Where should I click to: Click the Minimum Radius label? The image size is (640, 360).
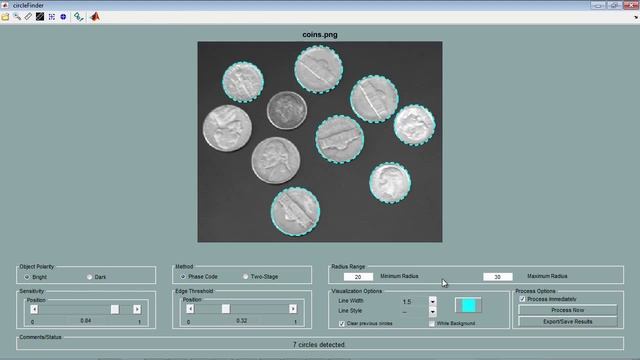click(399, 276)
